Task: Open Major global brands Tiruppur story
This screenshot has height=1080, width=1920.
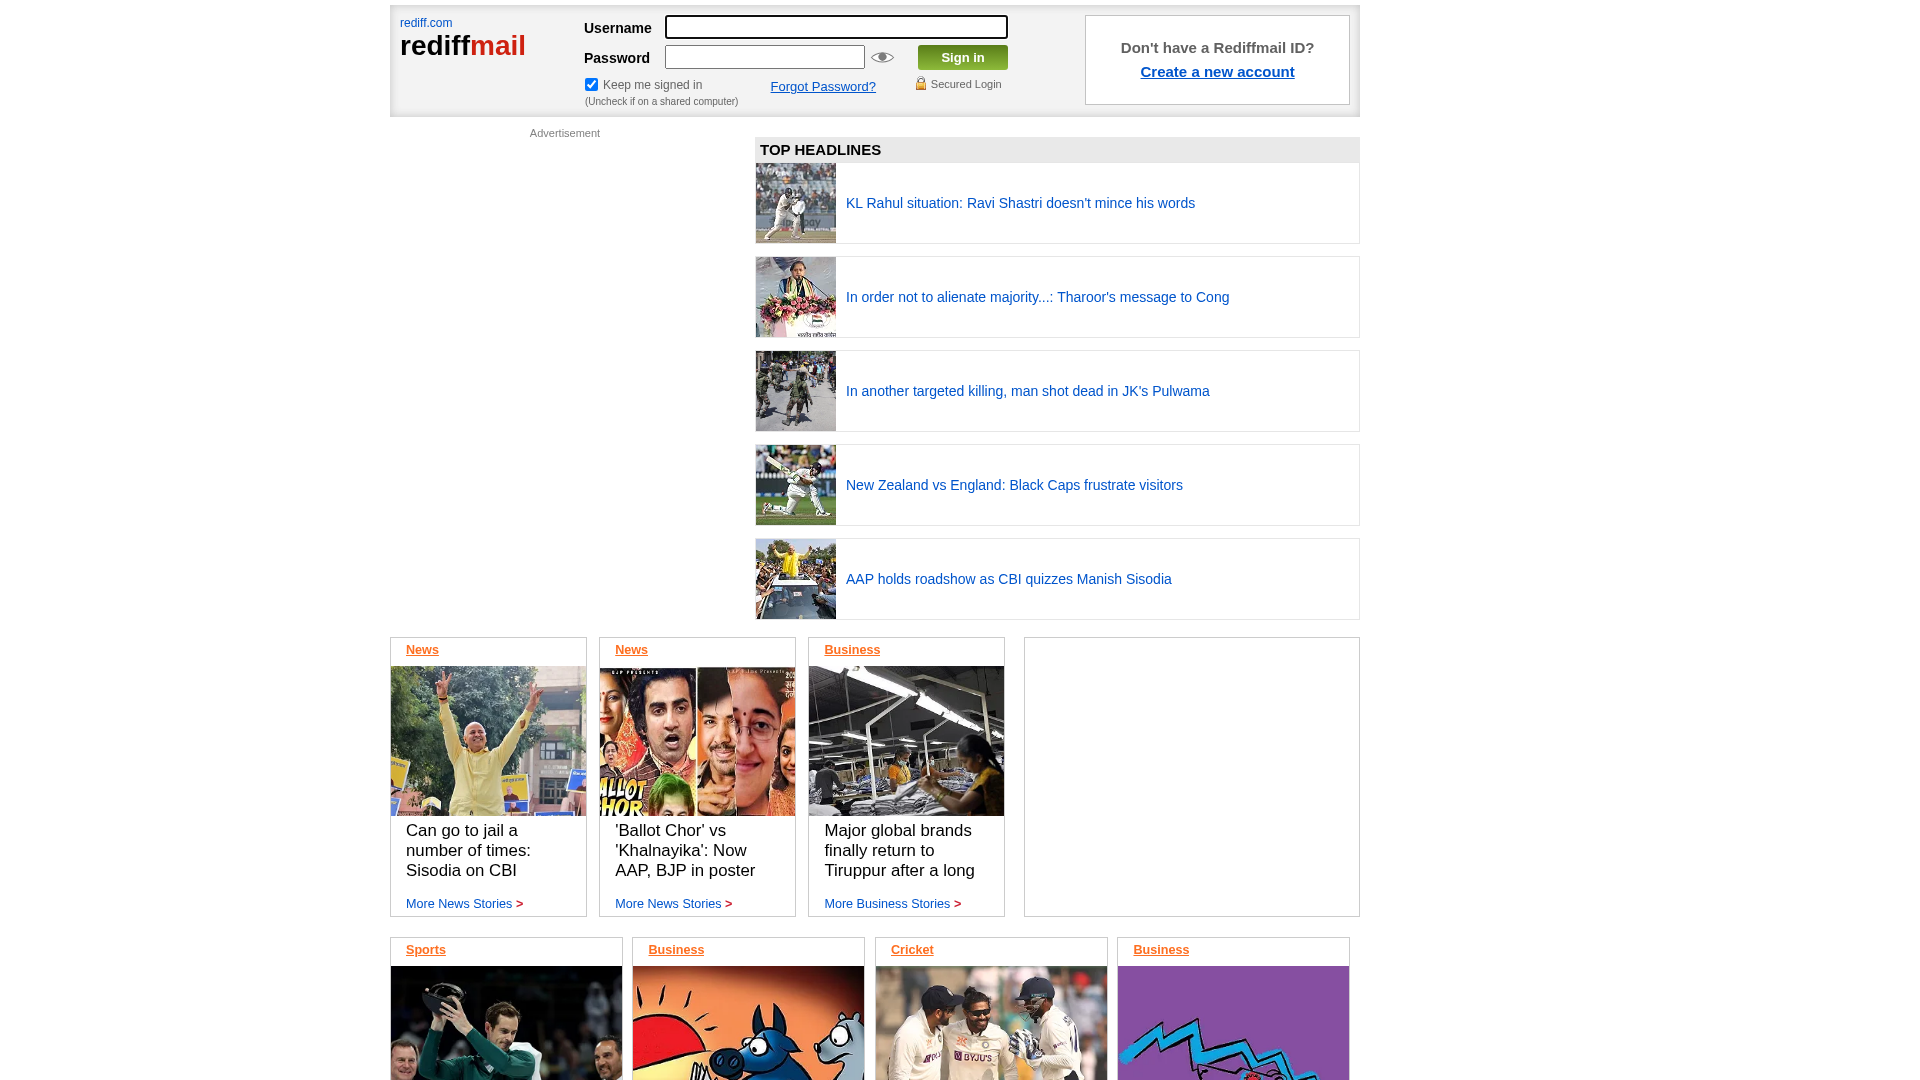Action: point(899,851)
